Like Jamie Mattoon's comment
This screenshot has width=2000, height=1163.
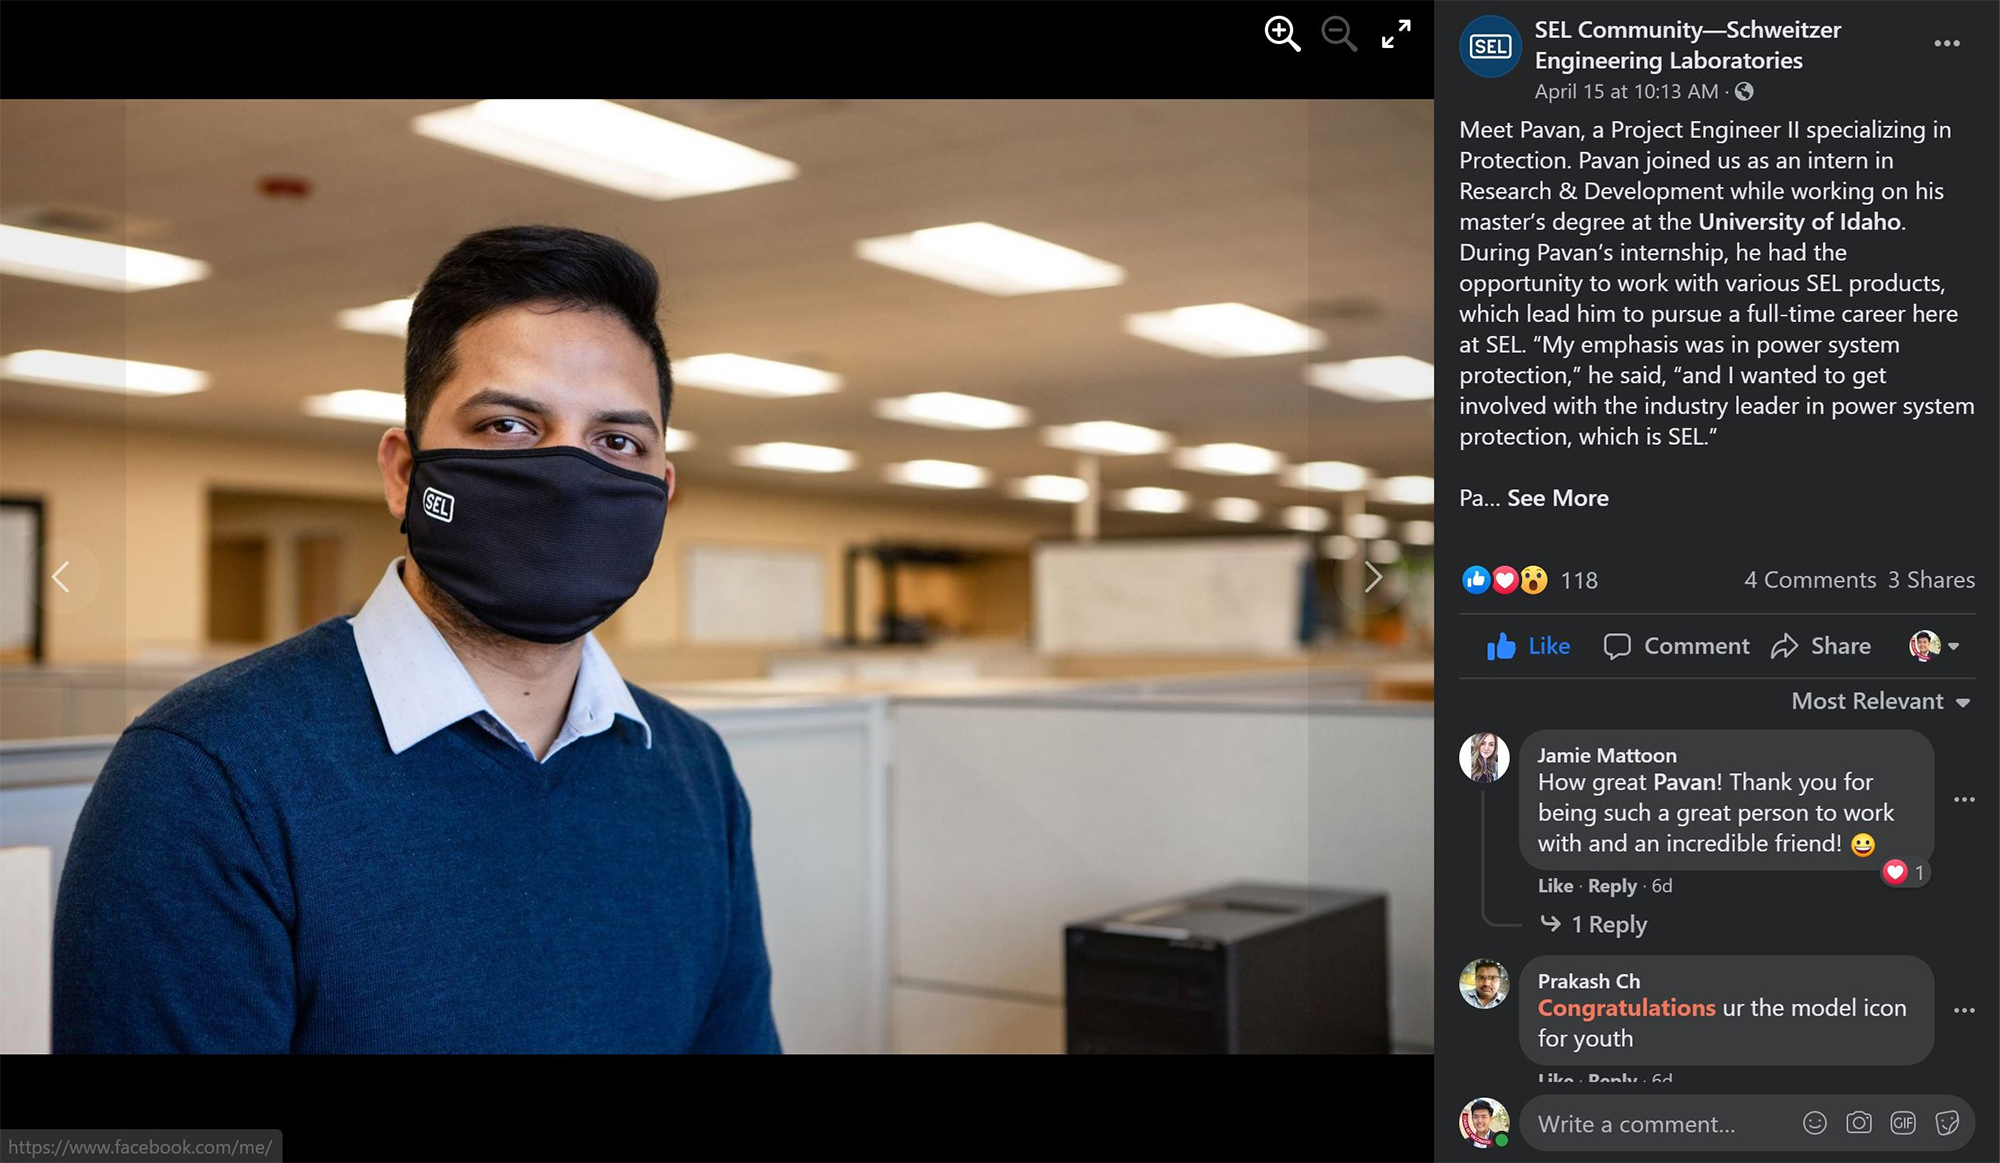(x=1555, y=886)
